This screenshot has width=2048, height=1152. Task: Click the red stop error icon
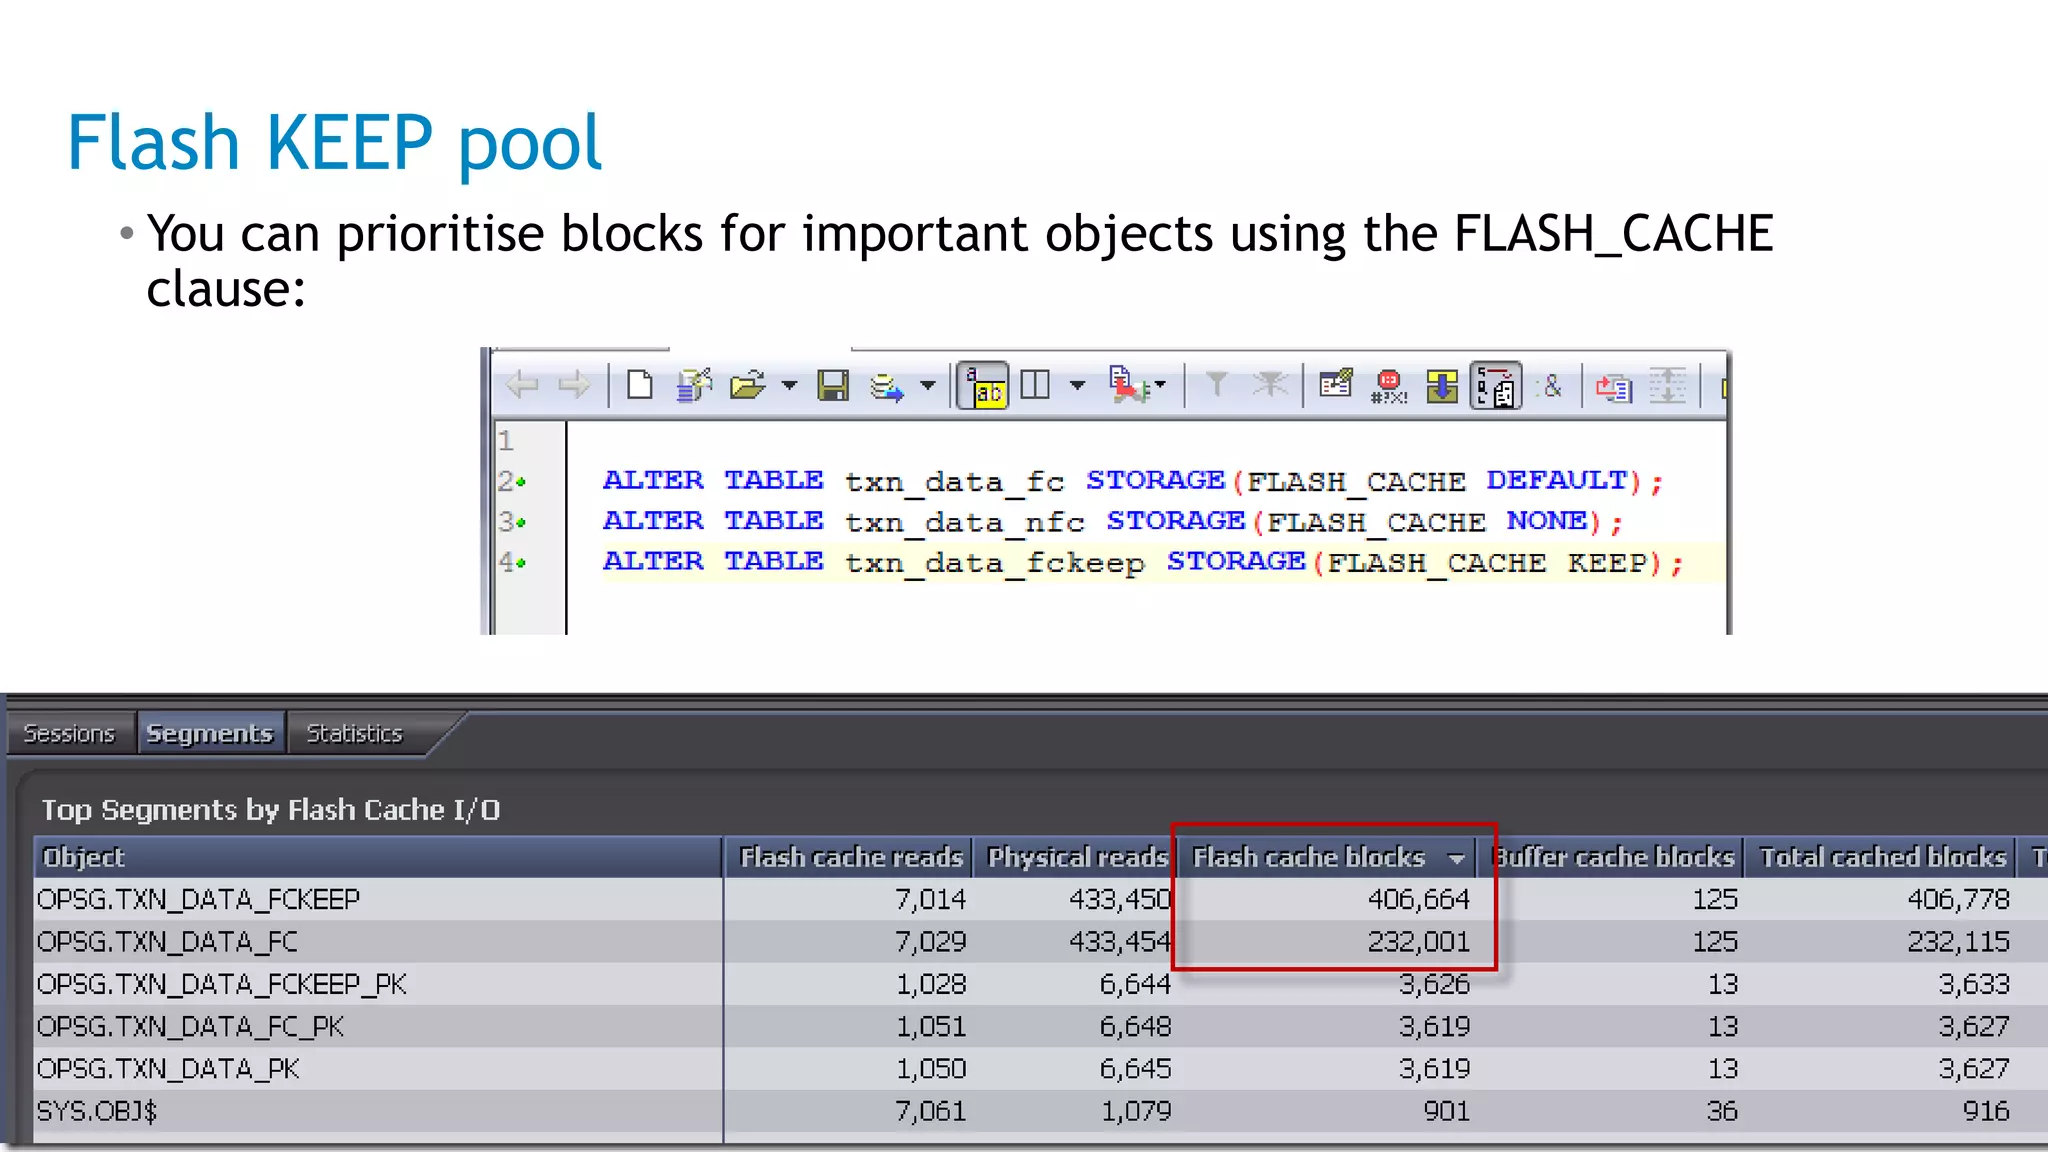point(1389,386)
